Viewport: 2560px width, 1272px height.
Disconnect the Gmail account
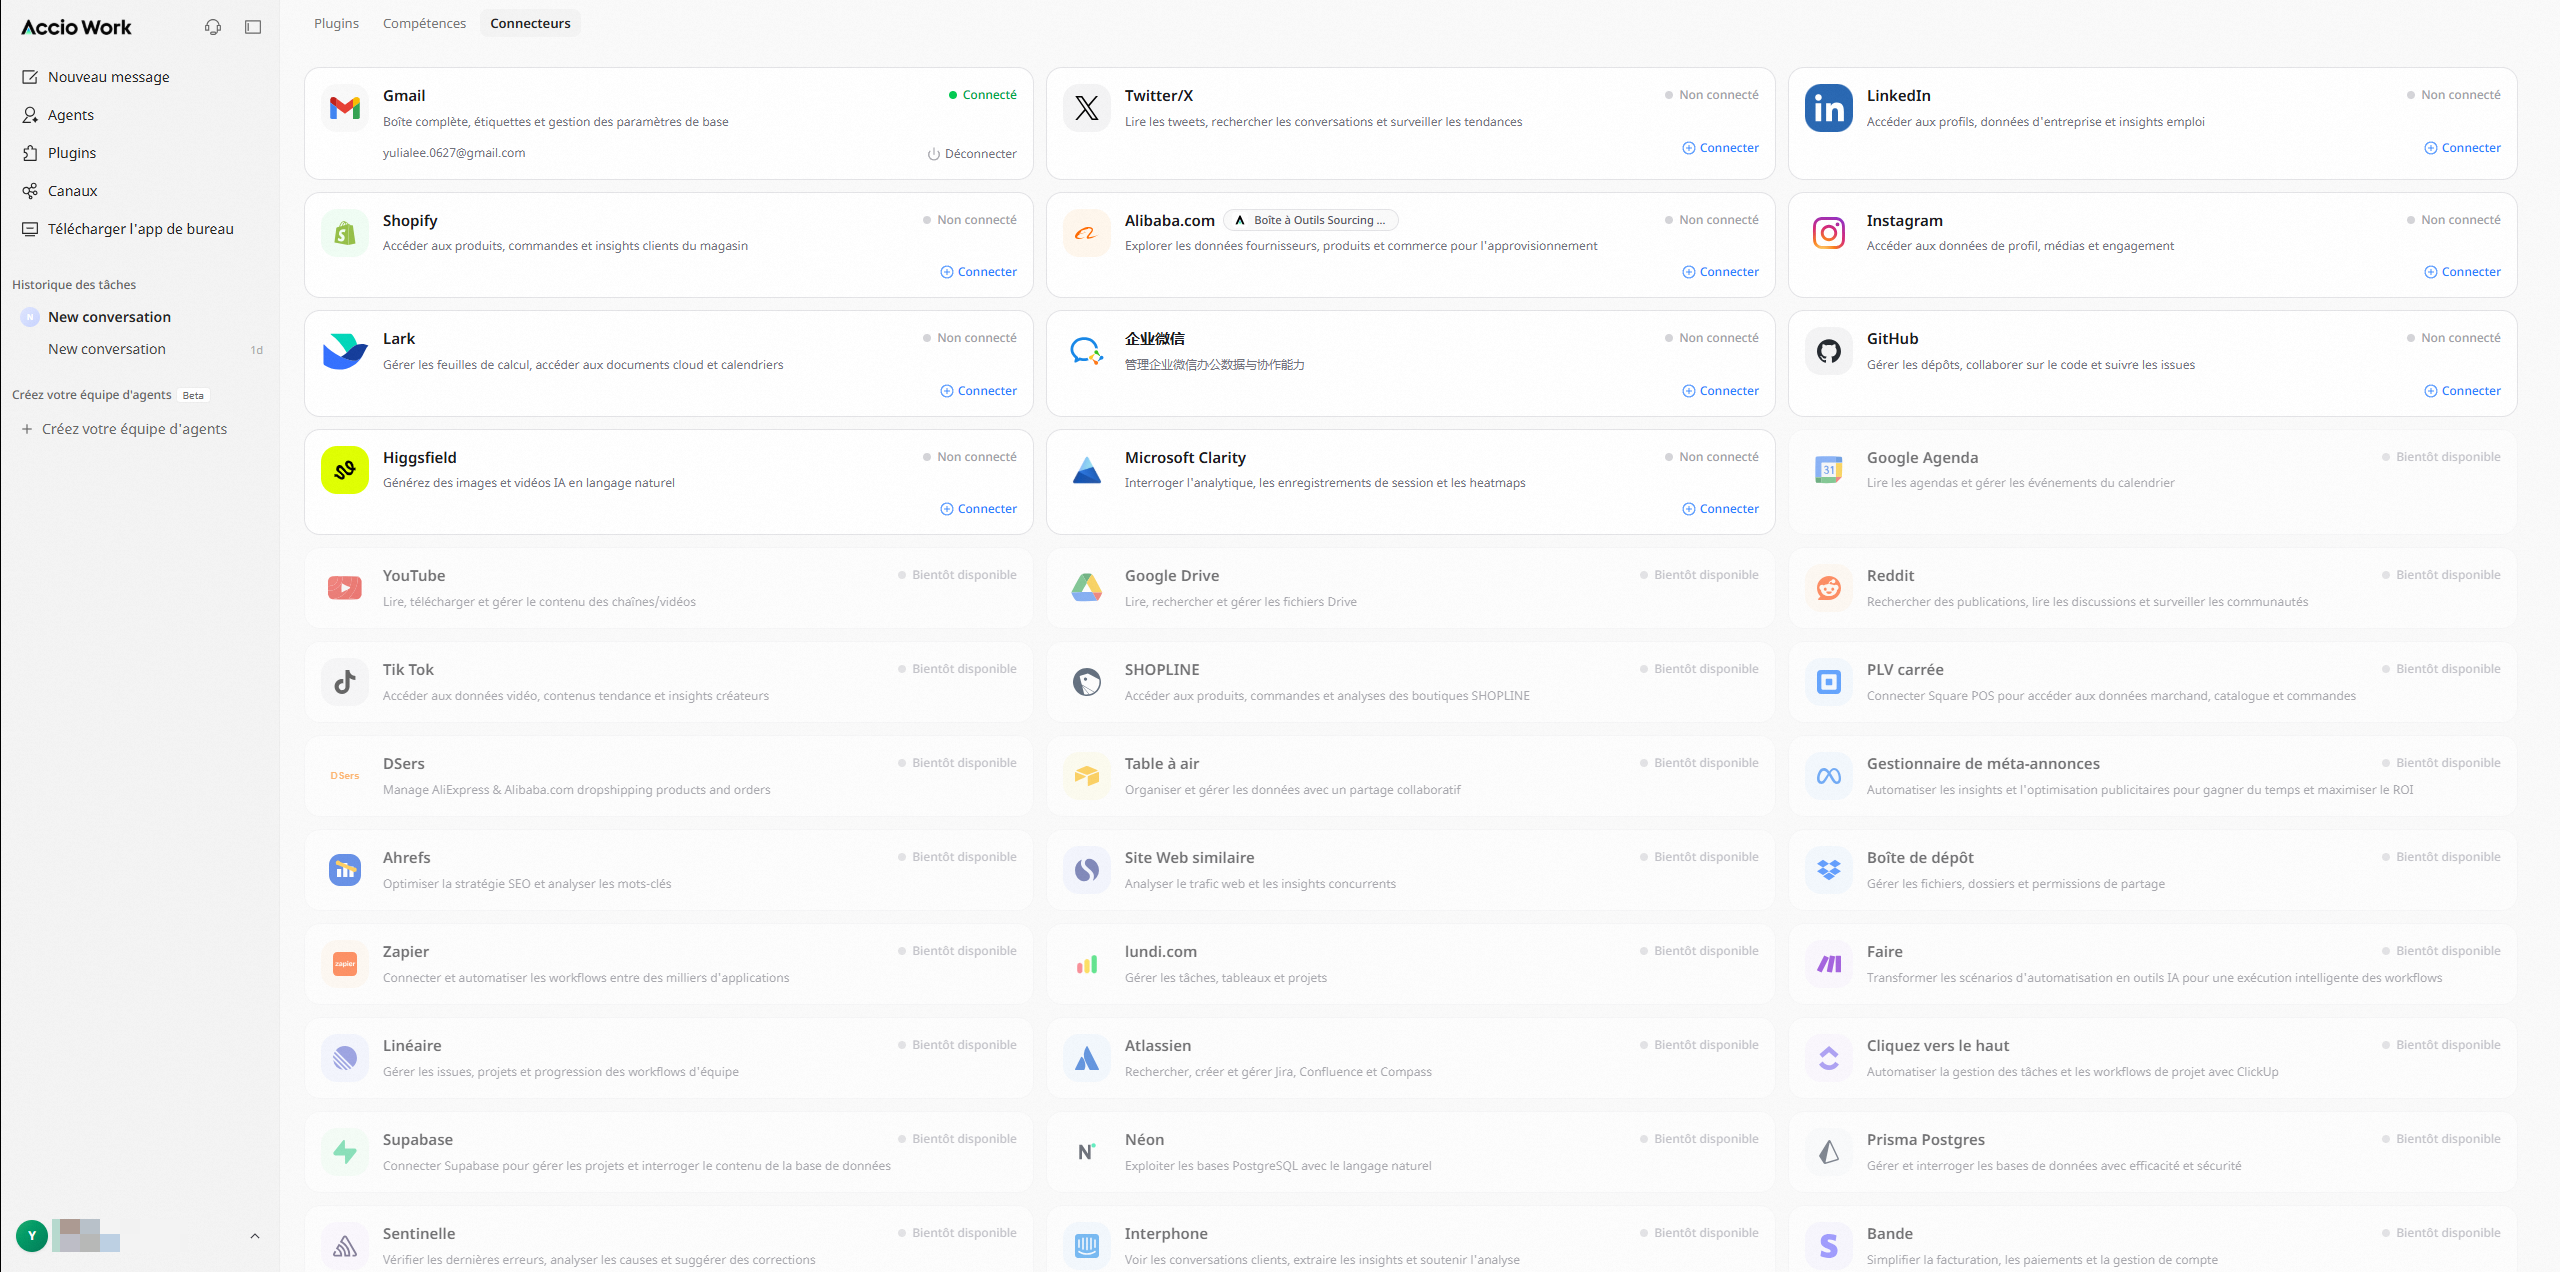pos(972,154)
